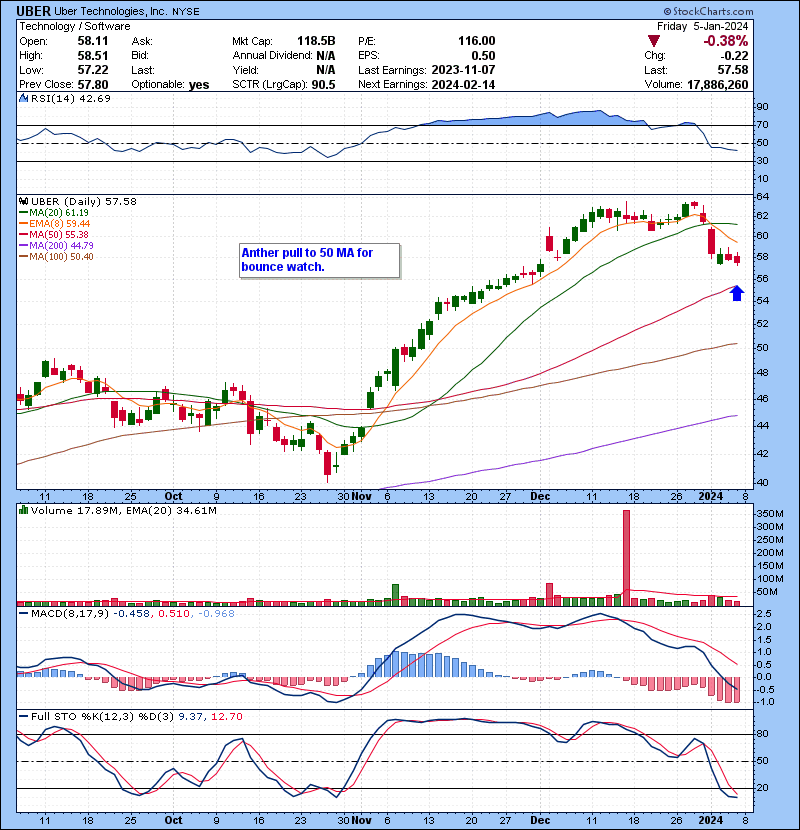The image size is (800, 830).
Task: Click the P/E value 116.00
Action: pos(477,41)
